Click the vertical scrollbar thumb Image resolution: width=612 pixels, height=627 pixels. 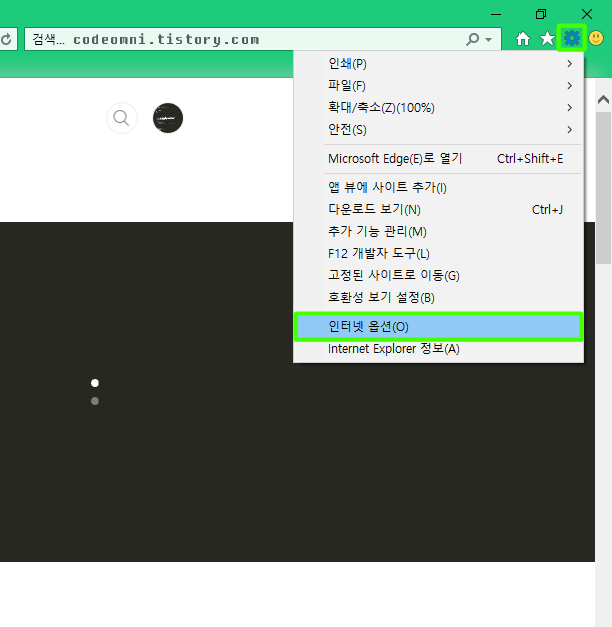point(603,188)
